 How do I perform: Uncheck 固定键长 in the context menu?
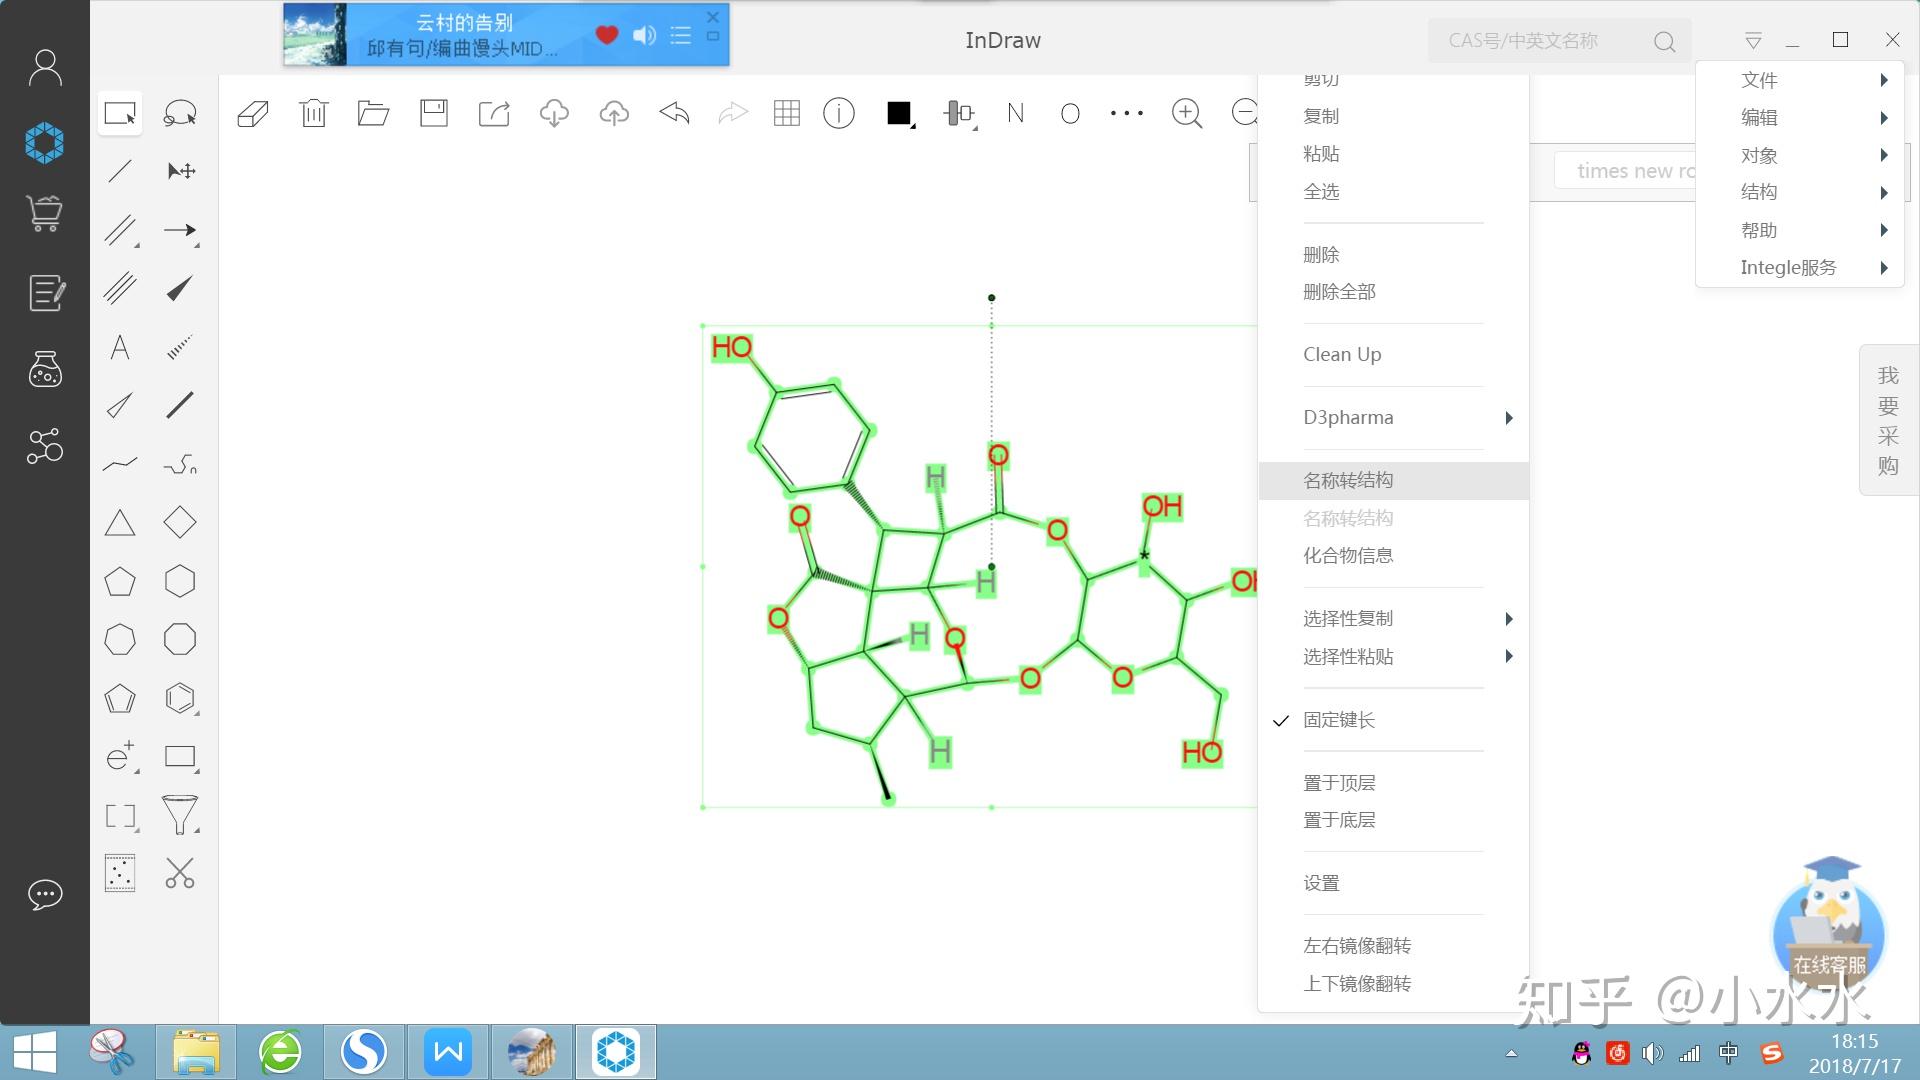click(x=1338, y=720)
